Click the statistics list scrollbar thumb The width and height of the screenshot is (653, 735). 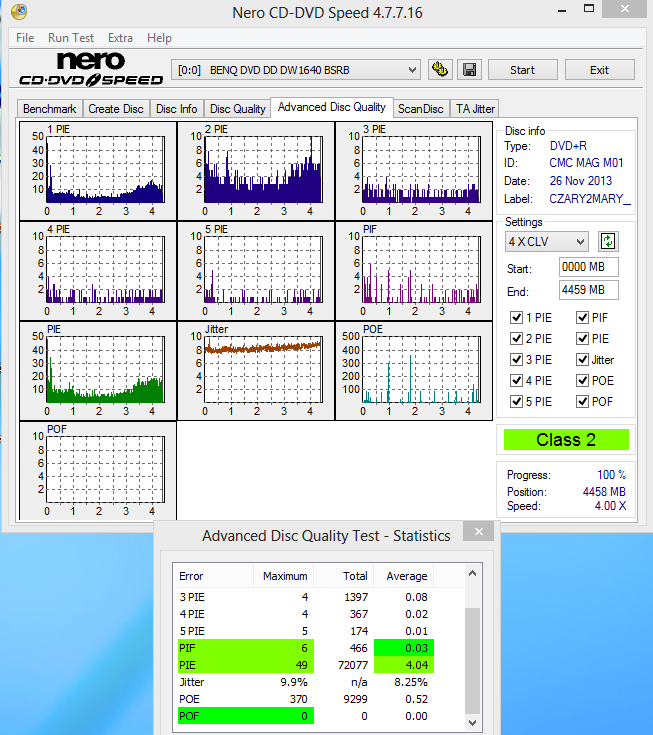coord(473,660)
